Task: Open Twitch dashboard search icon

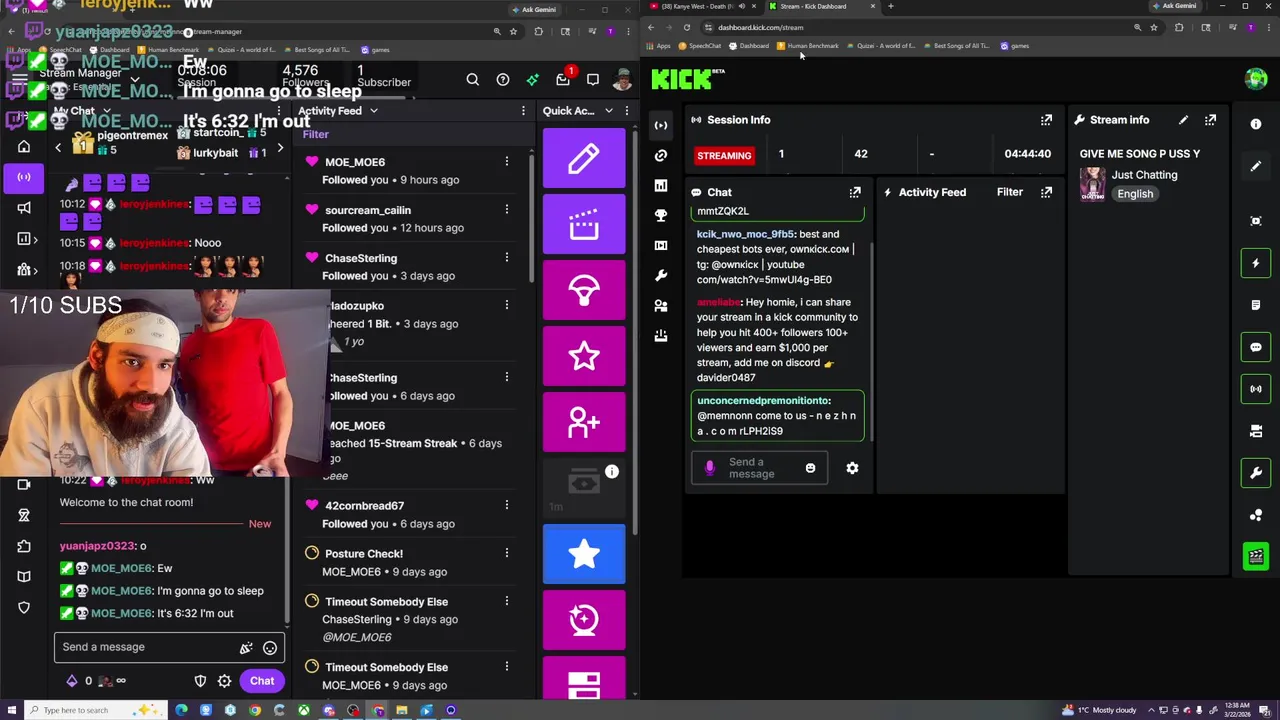Action: [472, 80]
